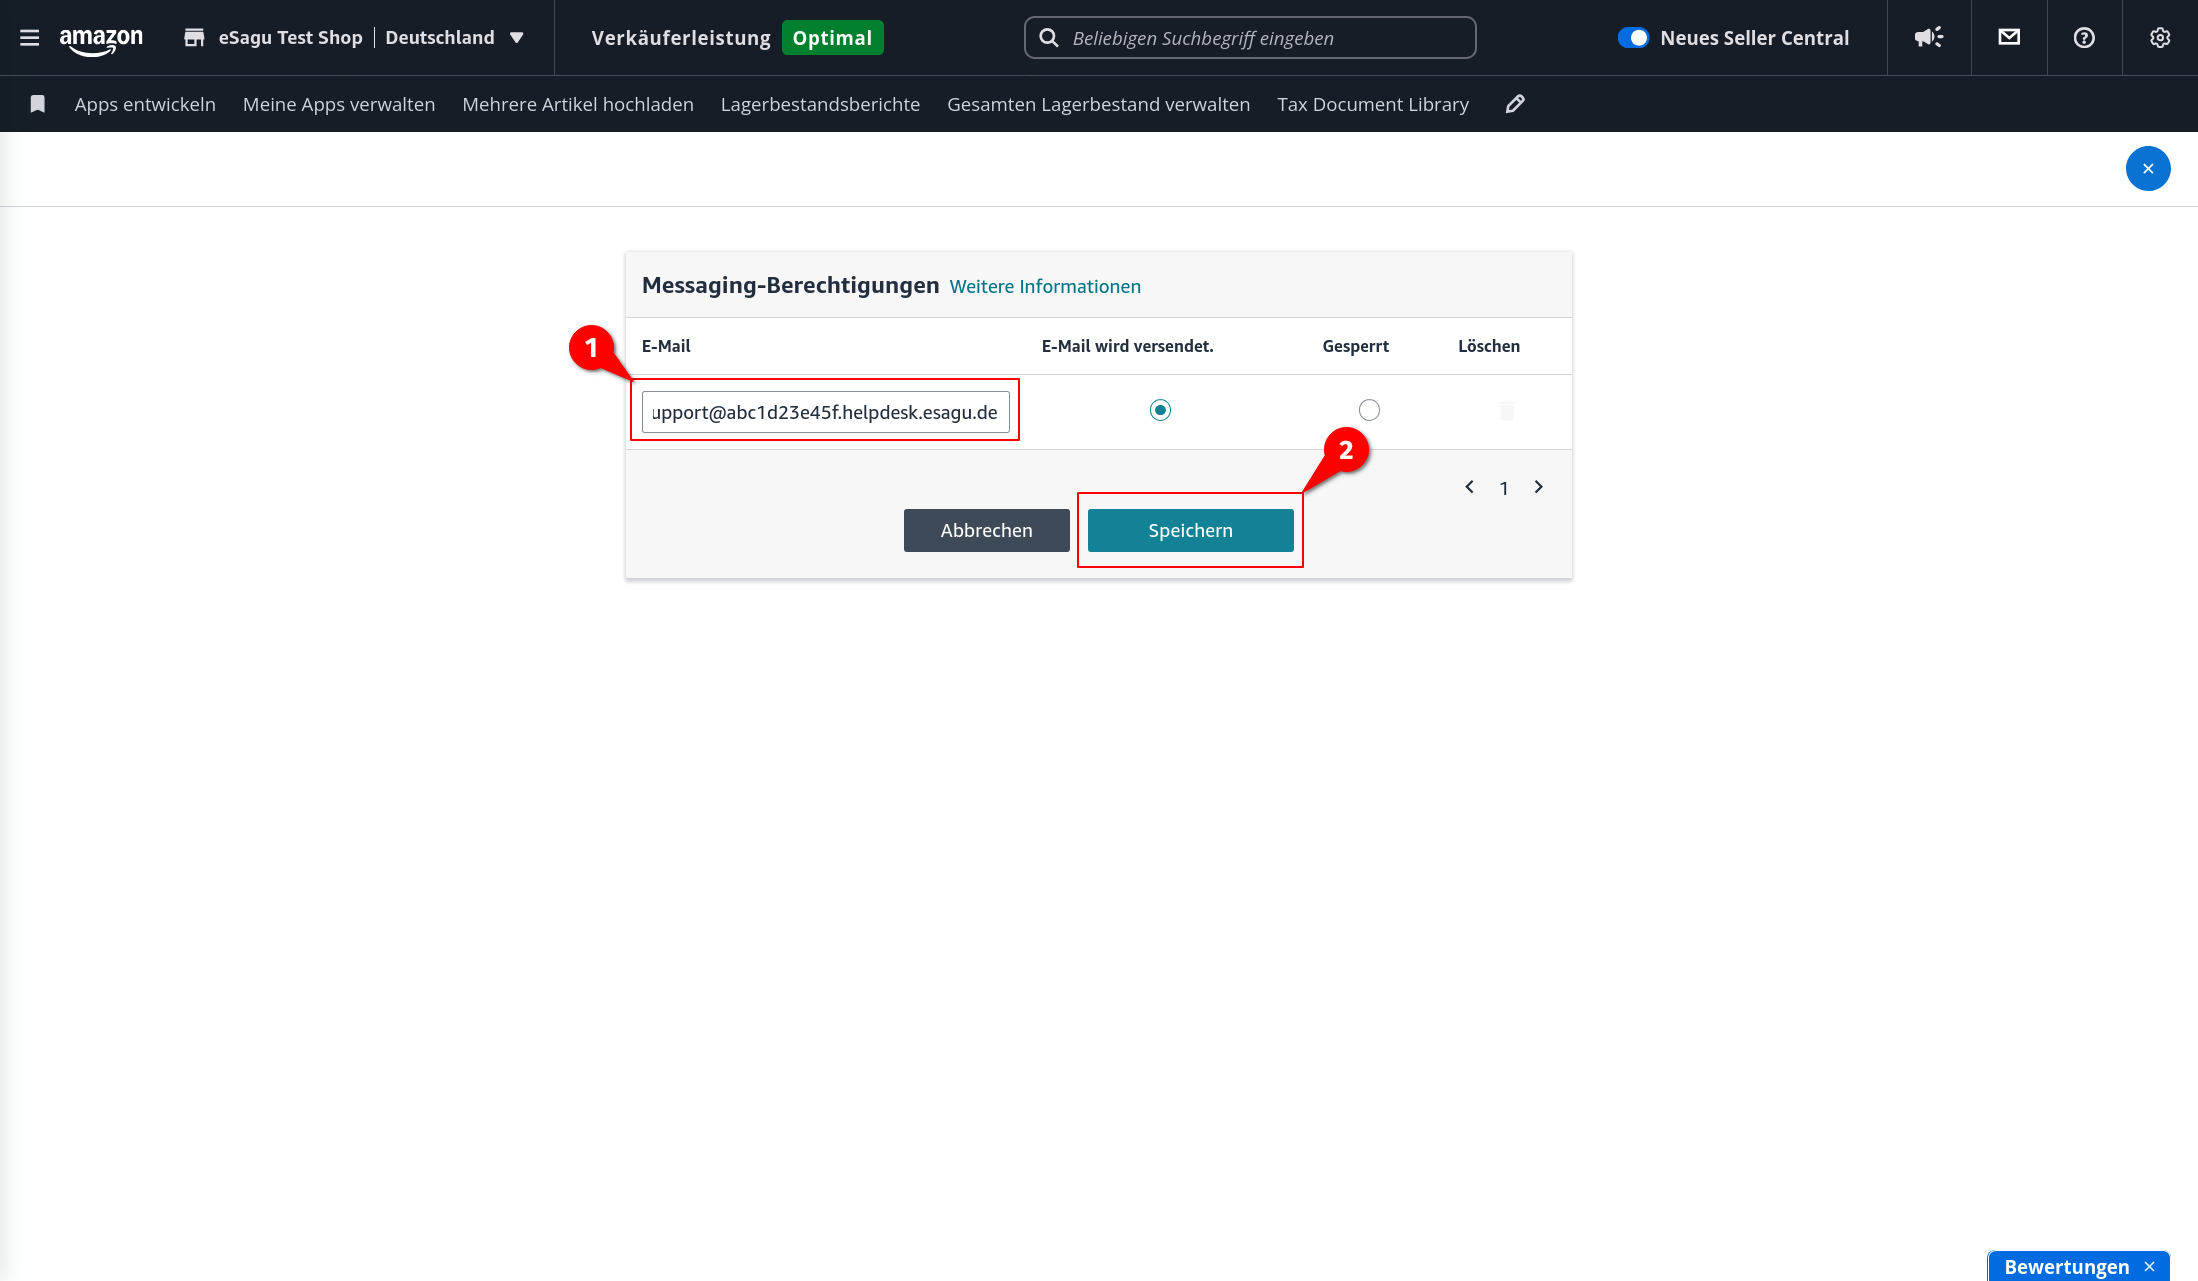Click page number 1
This screenshot has height=1281, width=2198.
1504,488
